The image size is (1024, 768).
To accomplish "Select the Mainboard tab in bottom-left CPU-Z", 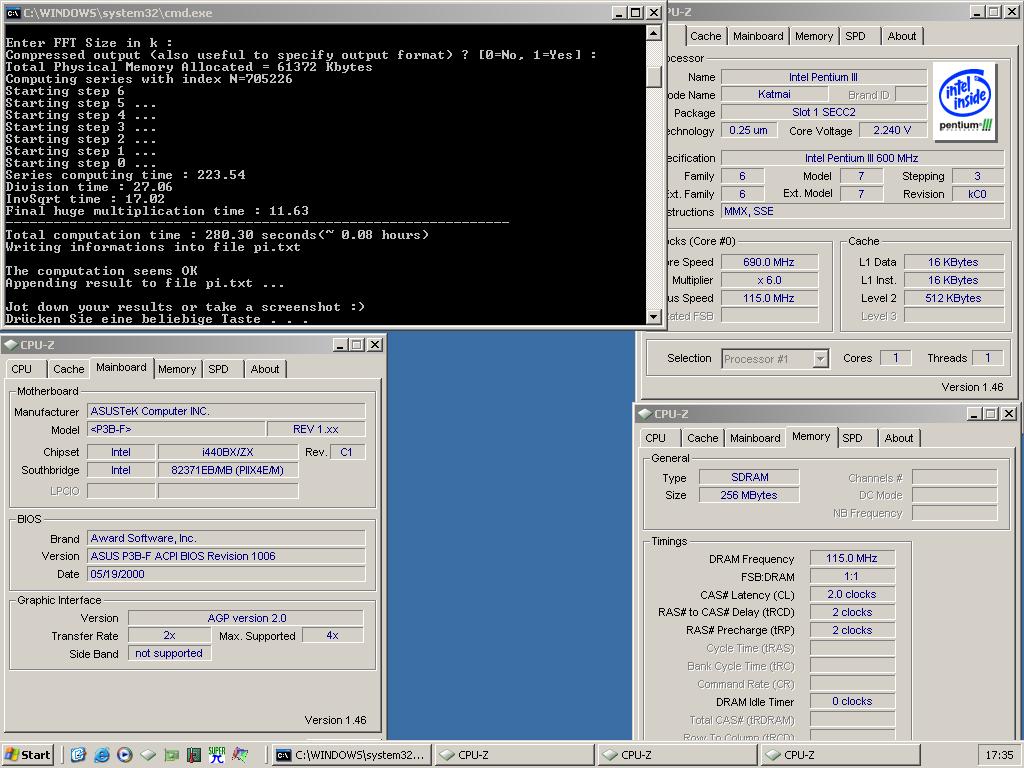I will 121,368.
